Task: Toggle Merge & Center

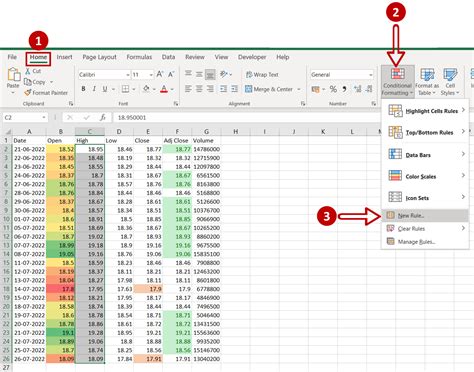Action: point(269,89)
